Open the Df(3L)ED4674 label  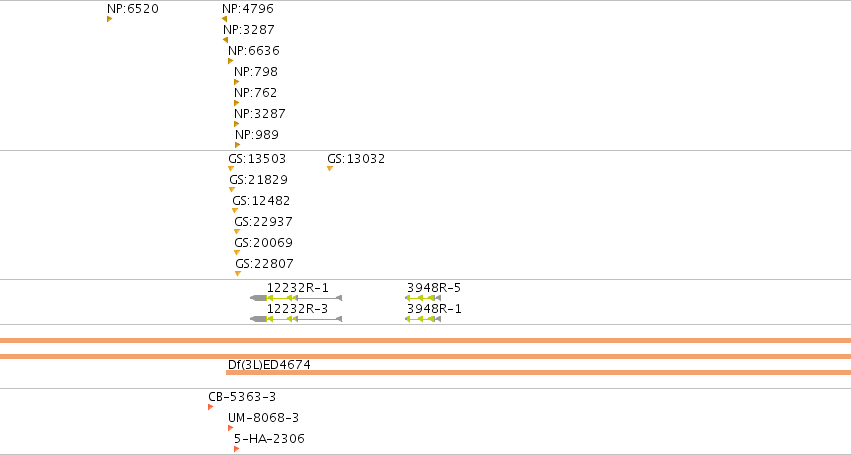(x=269, y=365)
